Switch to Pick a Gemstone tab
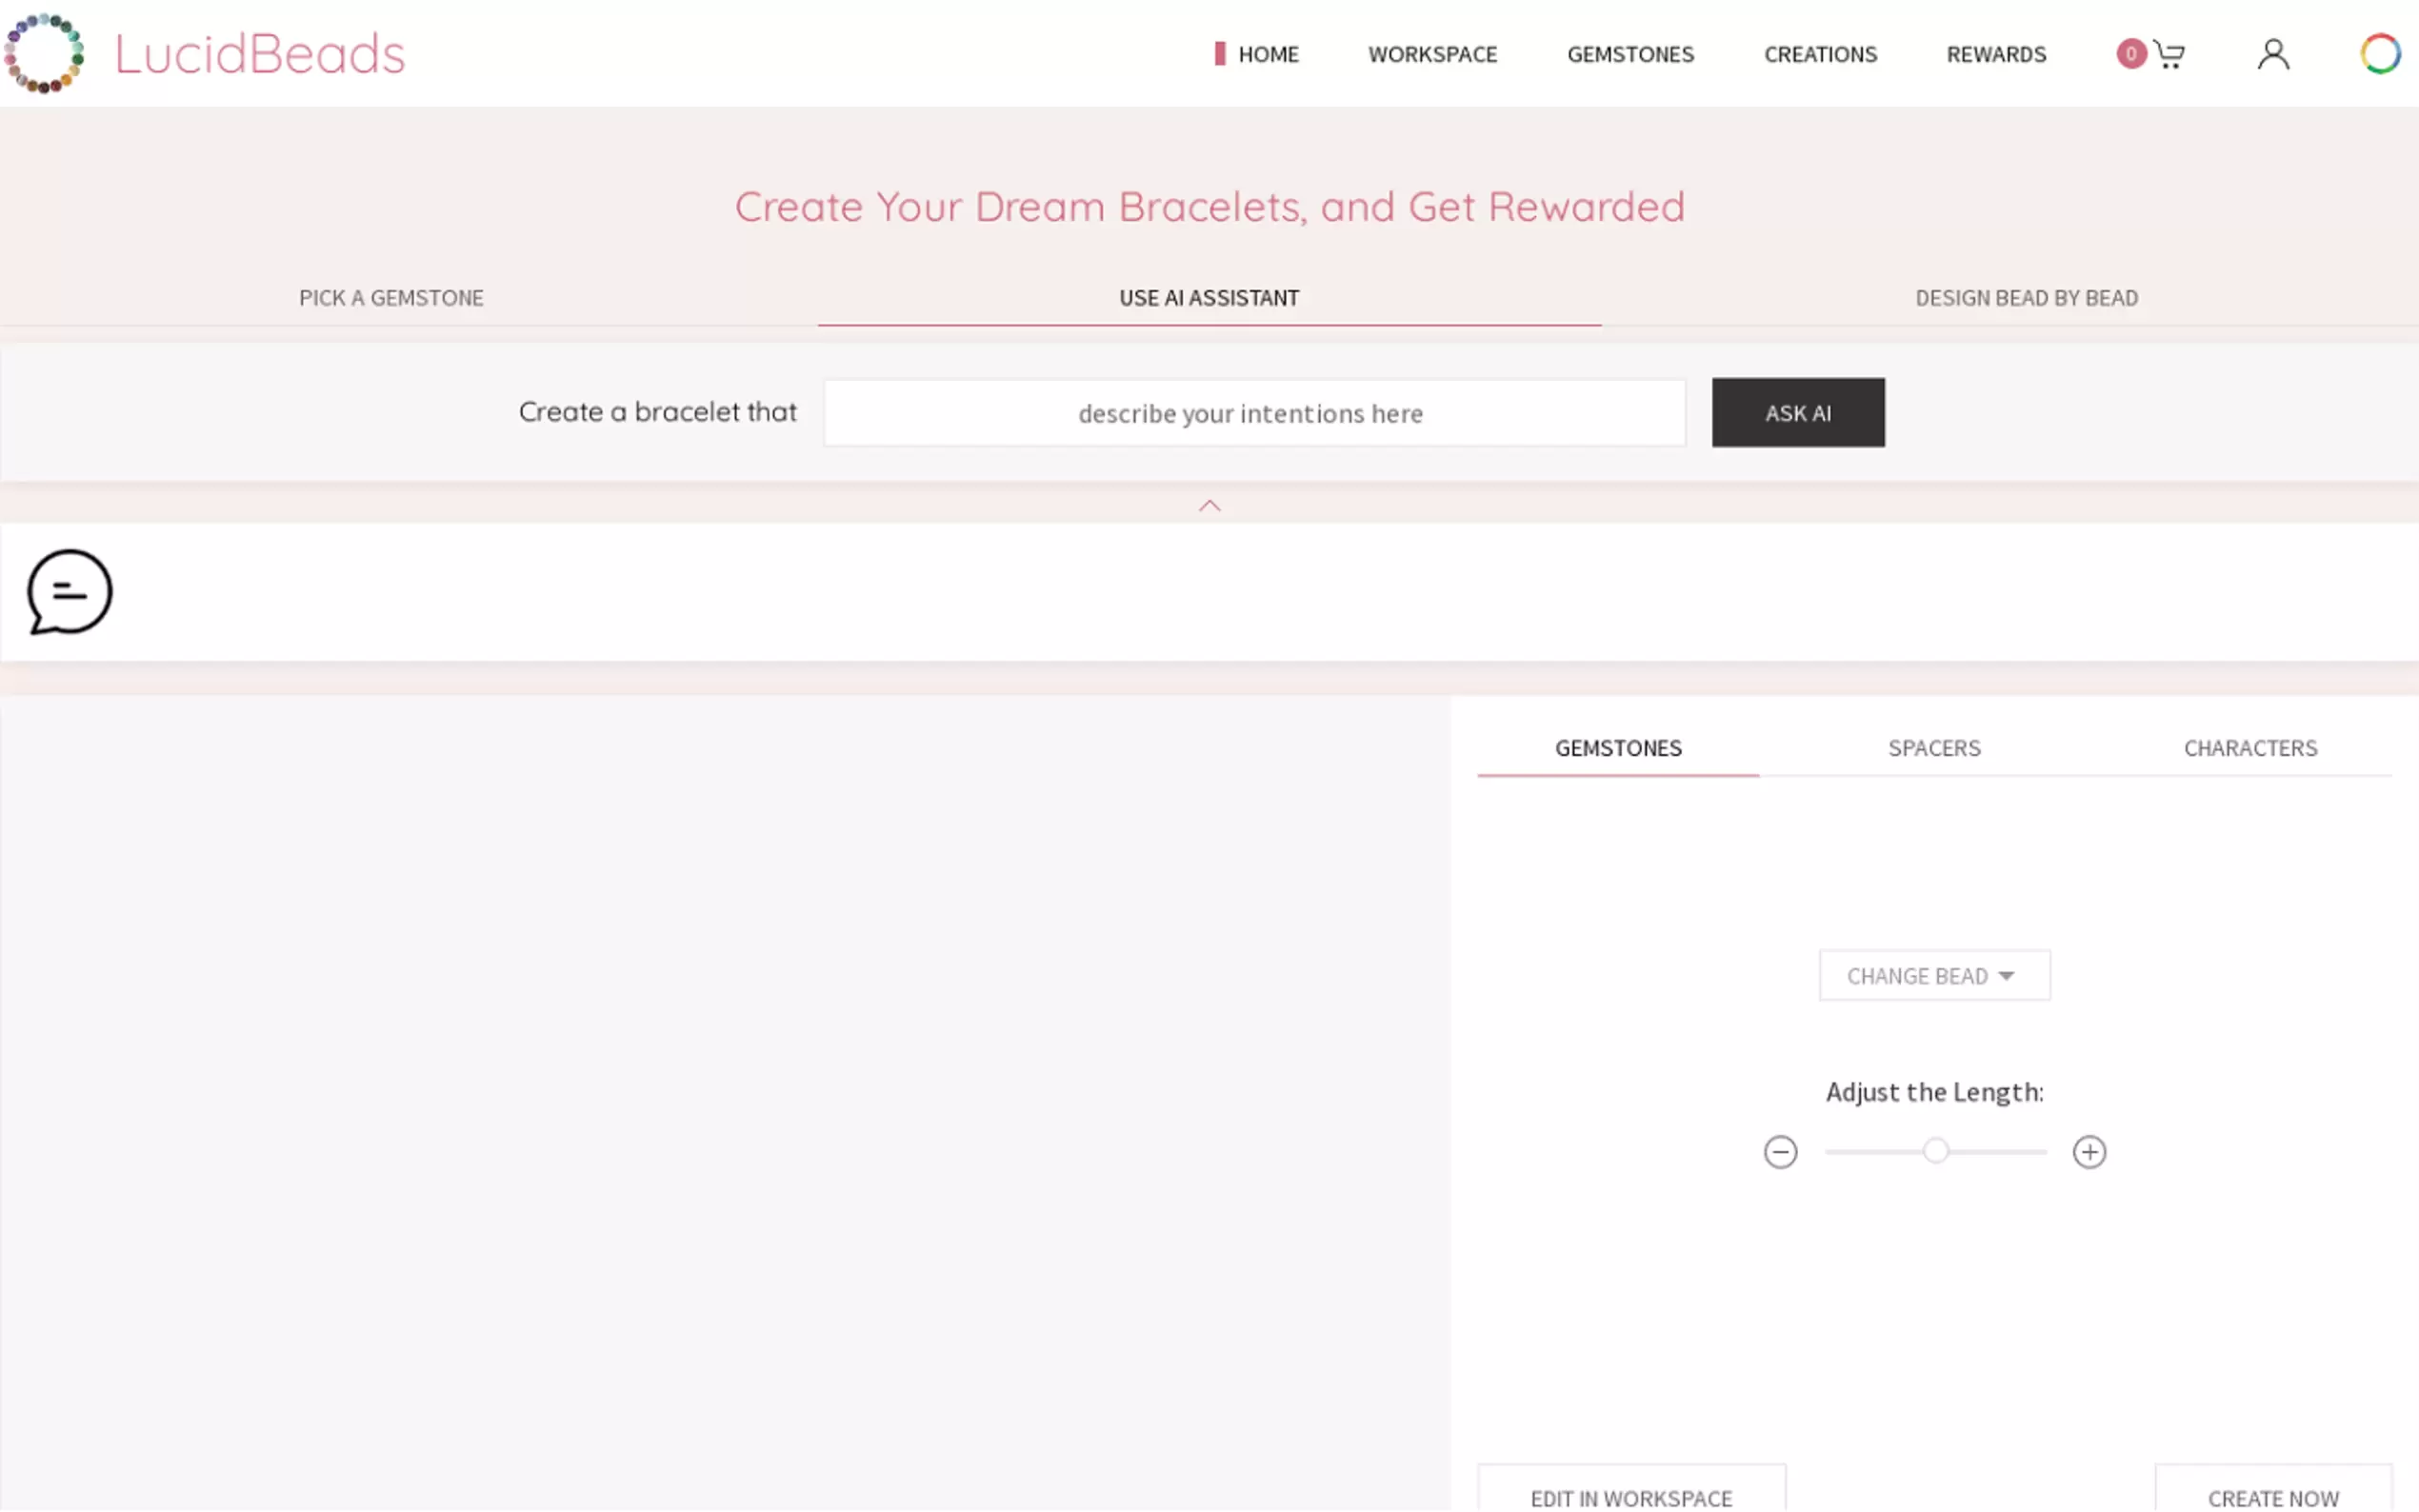This screenshot has height=1512, width=2419. coord(391,298)
